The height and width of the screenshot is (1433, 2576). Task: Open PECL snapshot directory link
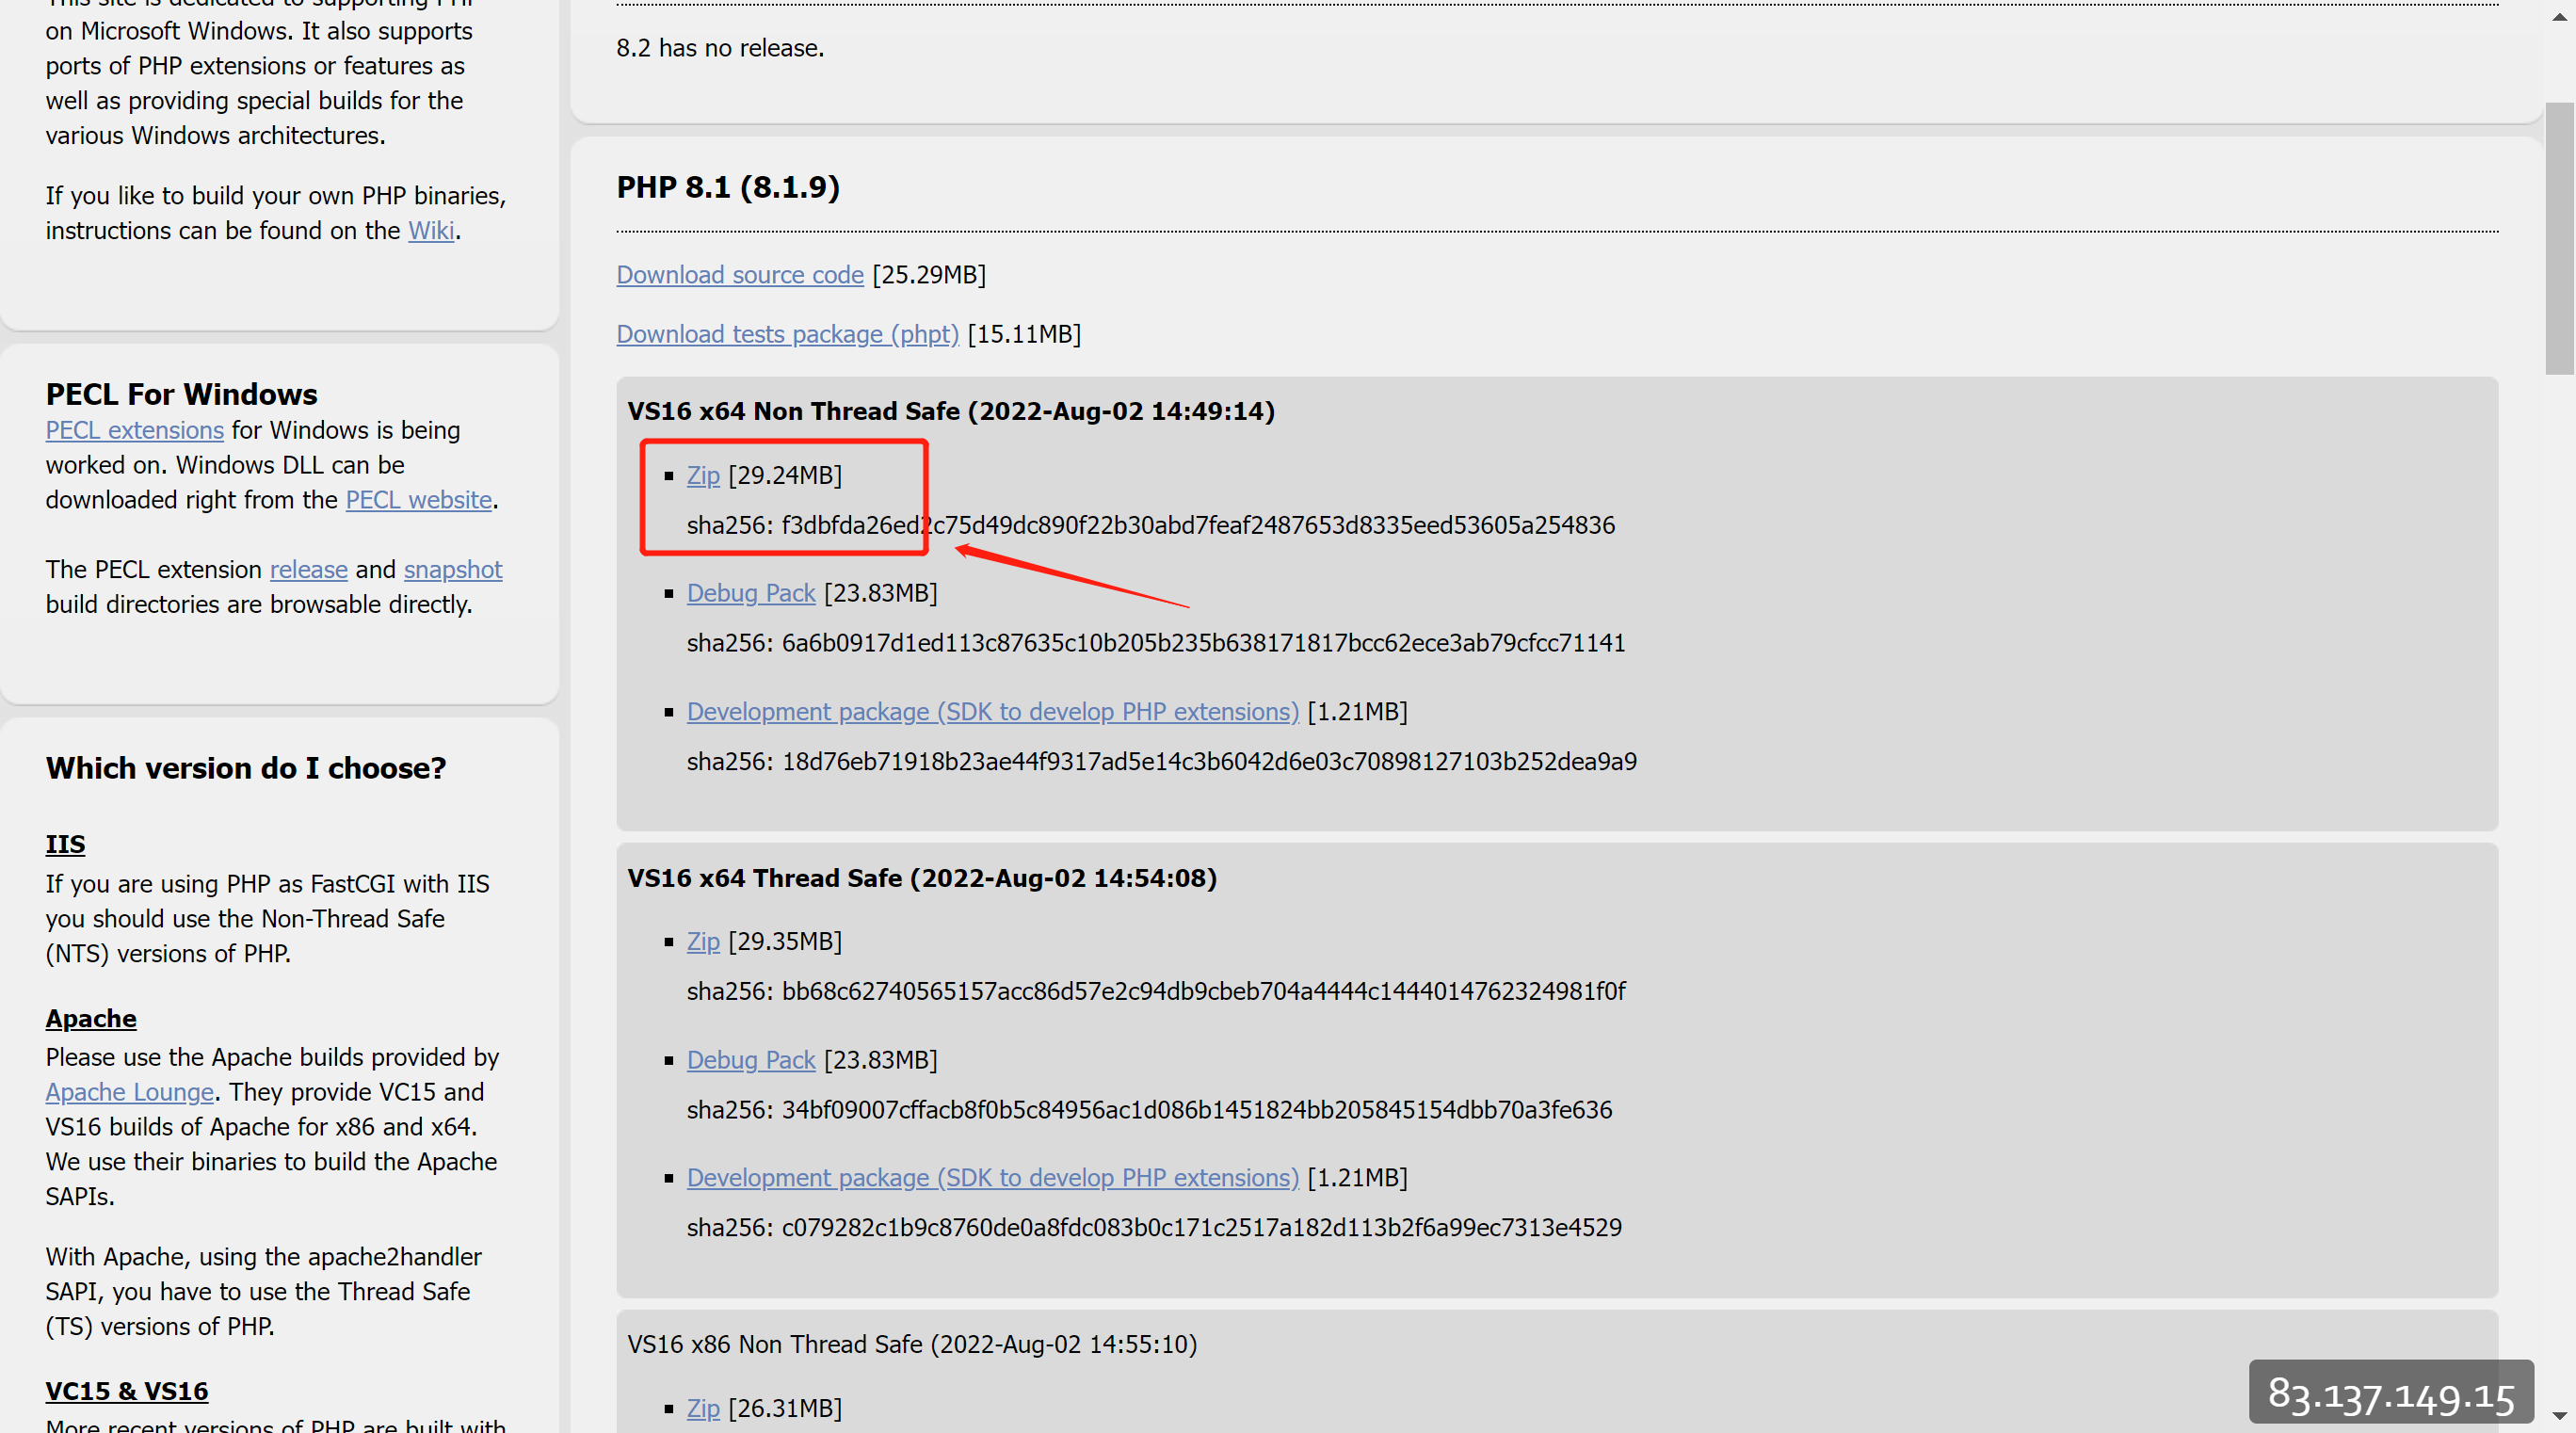coord(452,569)
